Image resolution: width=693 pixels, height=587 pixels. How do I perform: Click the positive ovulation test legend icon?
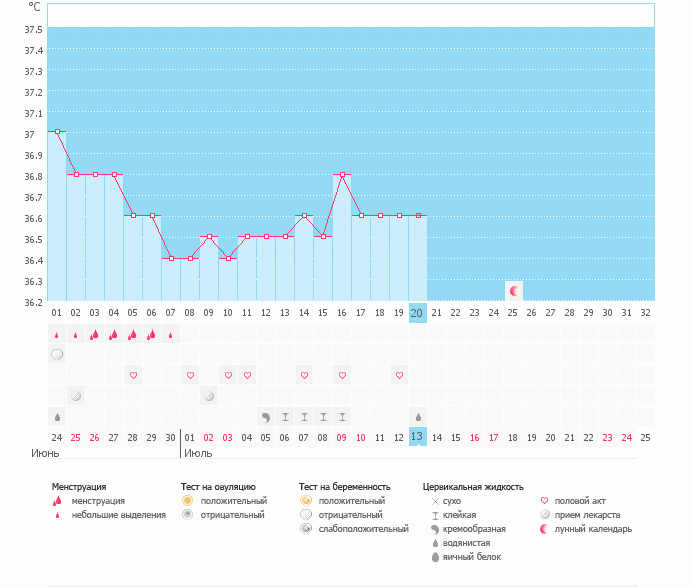tap(187, 500)
